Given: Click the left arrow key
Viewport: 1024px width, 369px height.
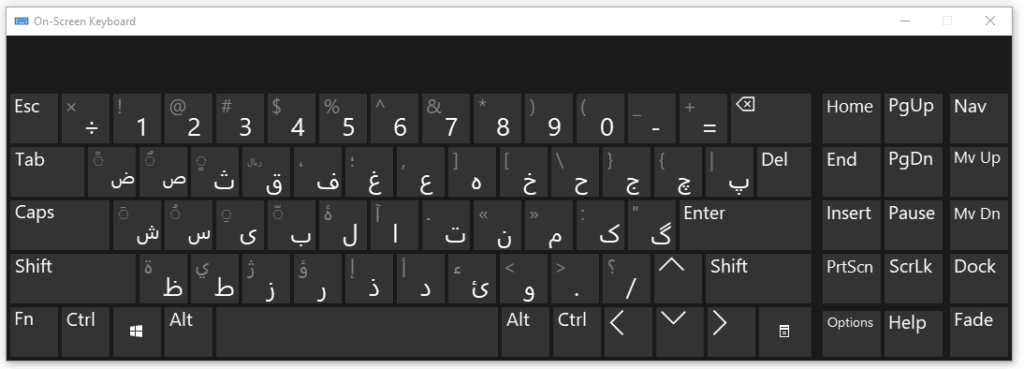Looking at the screenshot, I should [628, 332].
